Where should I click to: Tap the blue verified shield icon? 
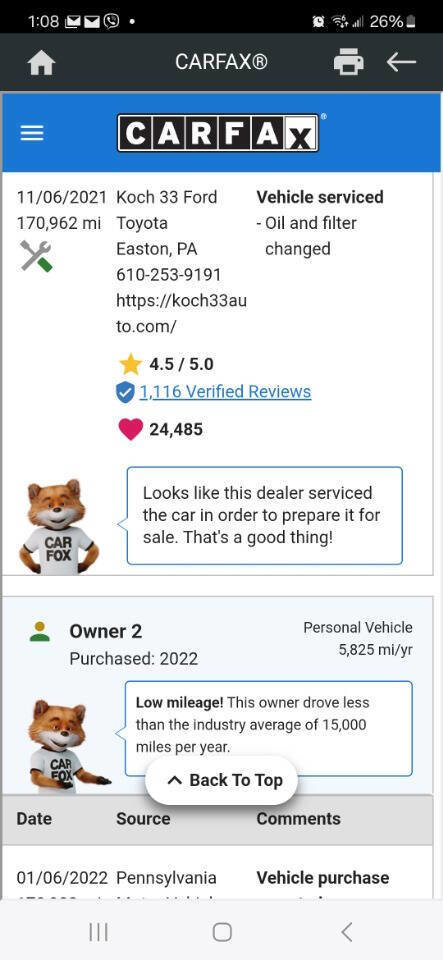point(125,392)
